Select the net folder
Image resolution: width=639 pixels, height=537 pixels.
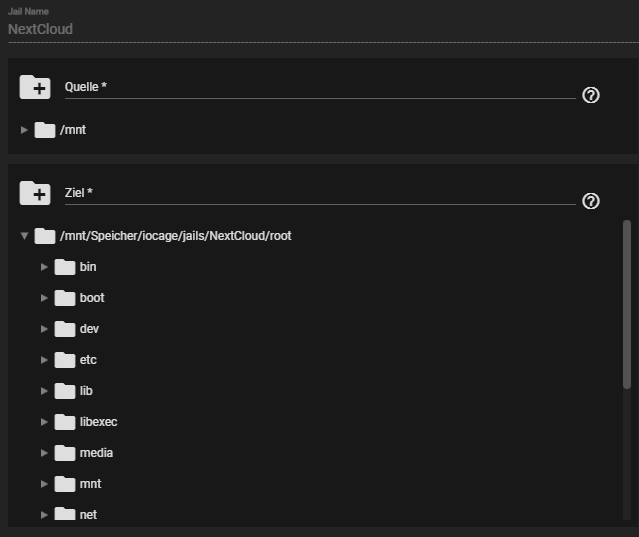pos(88,514)
